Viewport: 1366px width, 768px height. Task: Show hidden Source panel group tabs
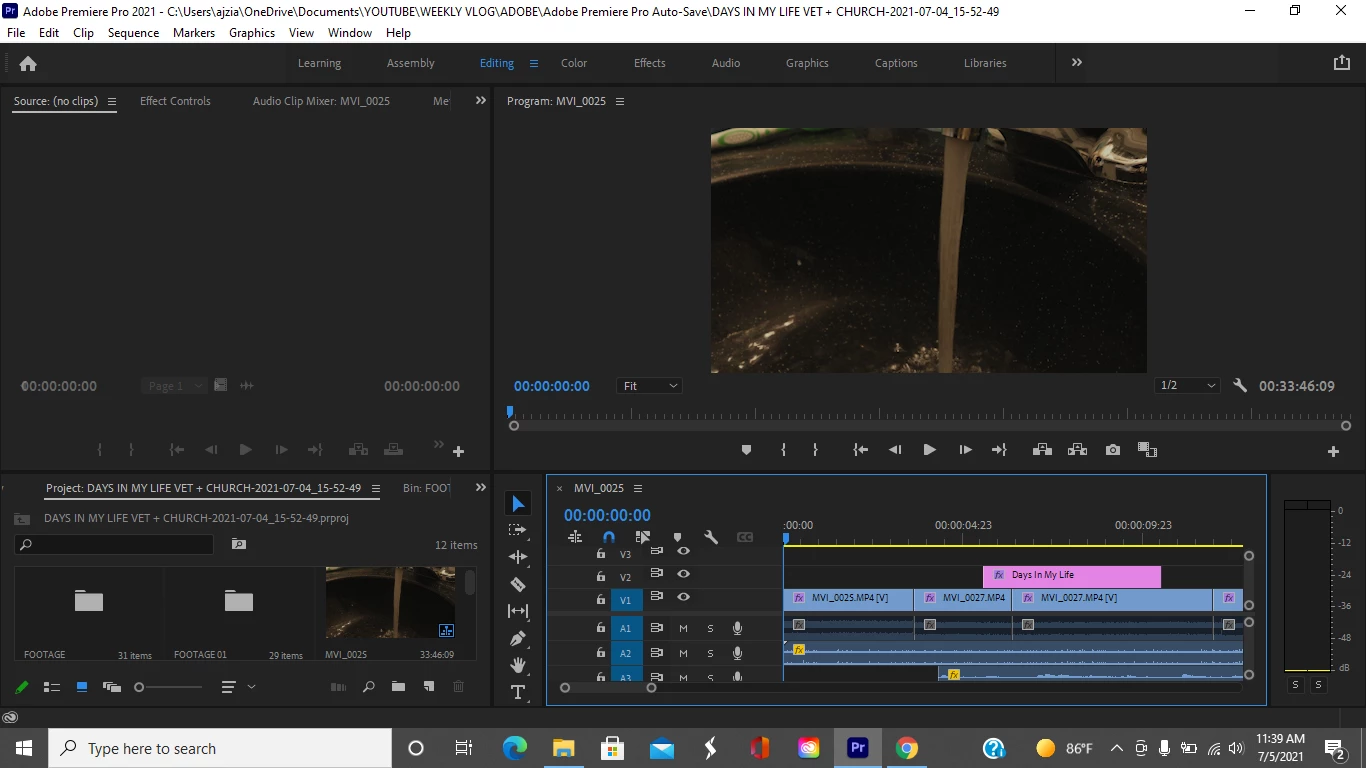coord(481,100)
